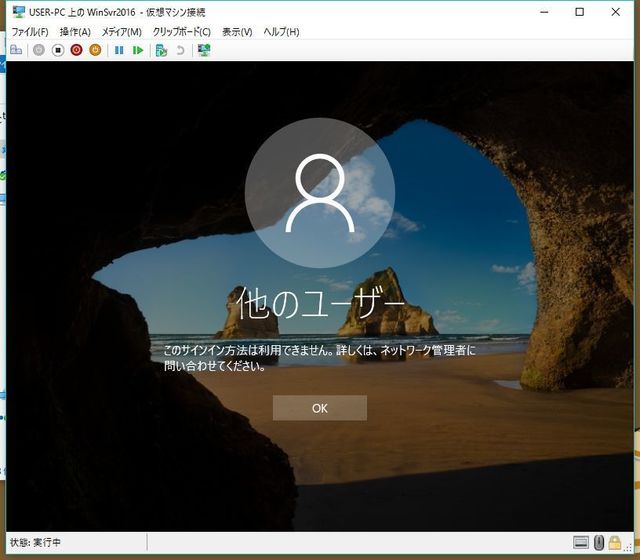
Task: Click the mouse status icon in status bar
Action: [x=598, y=542]
